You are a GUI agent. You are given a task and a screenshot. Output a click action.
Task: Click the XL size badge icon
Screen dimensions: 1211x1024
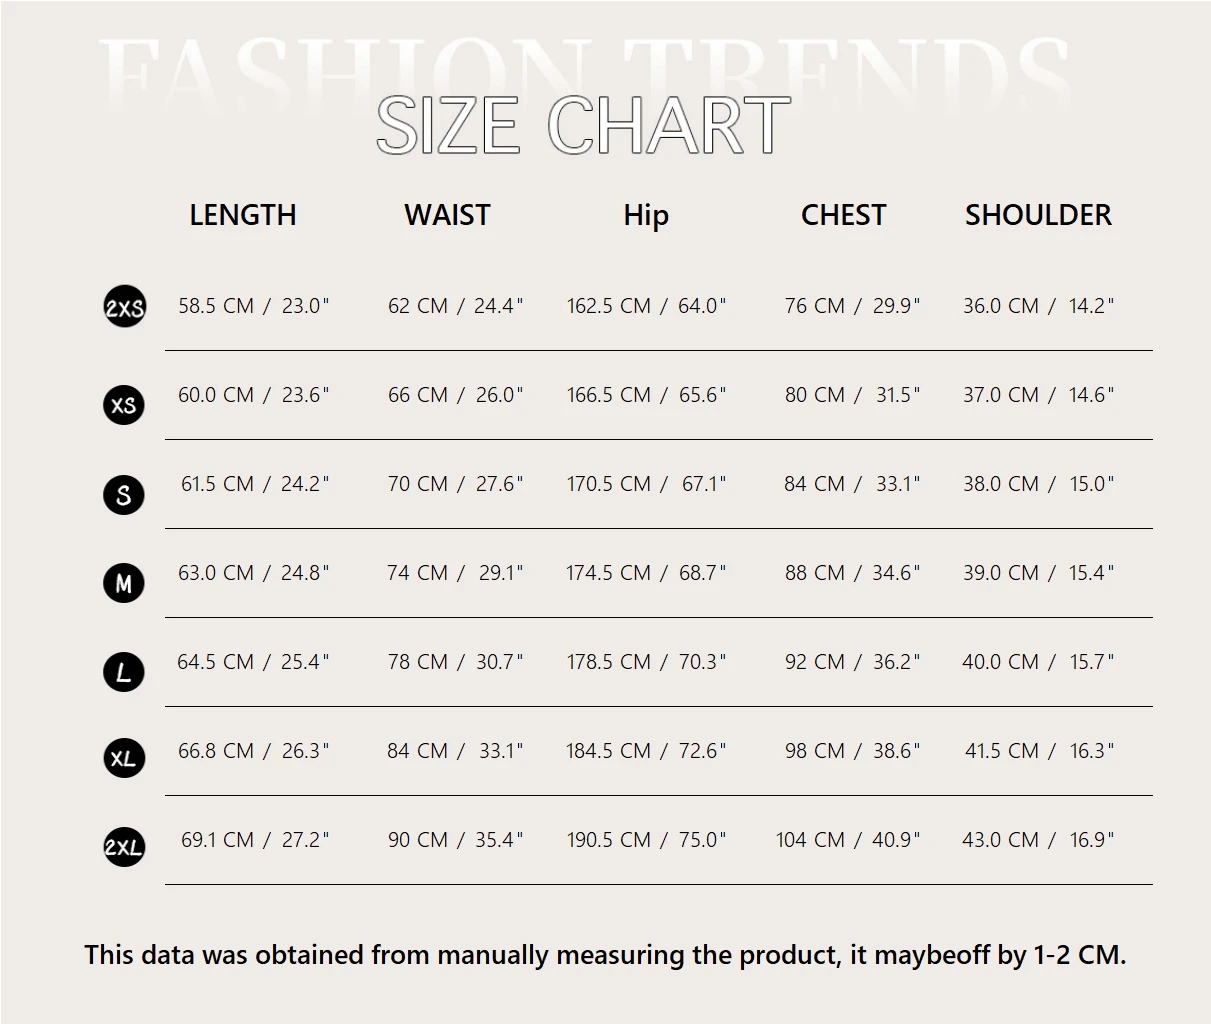[x=124, y=759]
